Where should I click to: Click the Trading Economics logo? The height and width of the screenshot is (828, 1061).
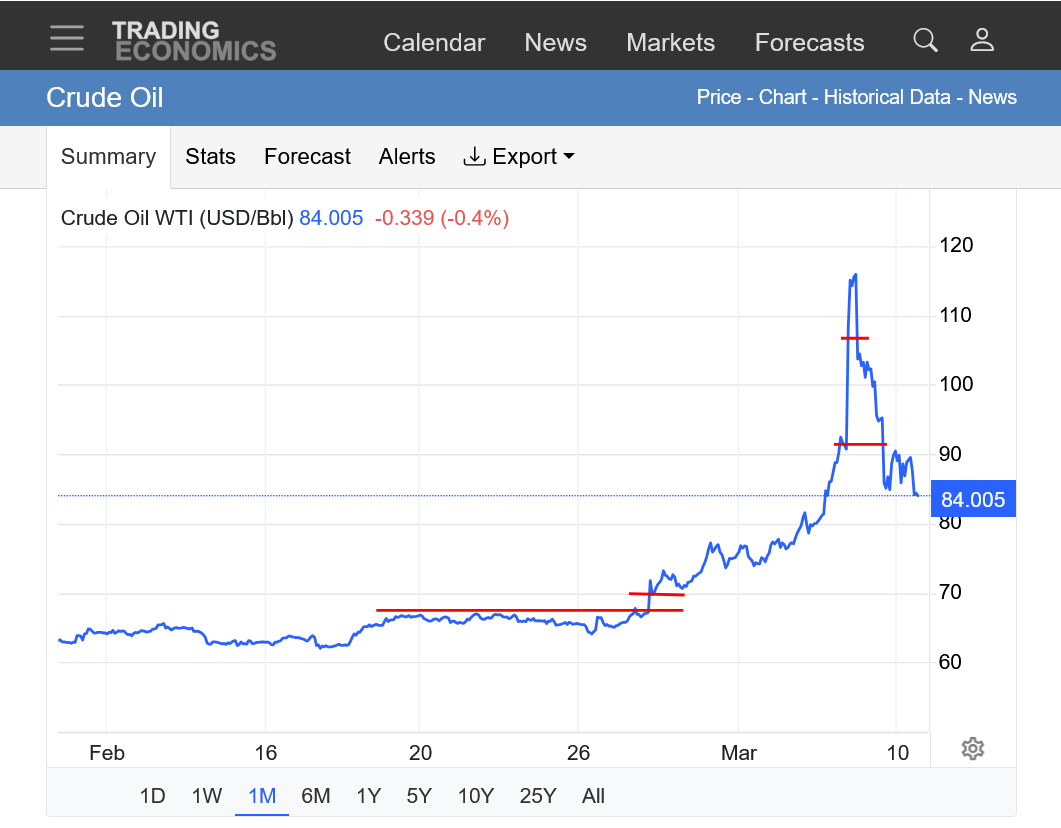click(x=193, y=41)
